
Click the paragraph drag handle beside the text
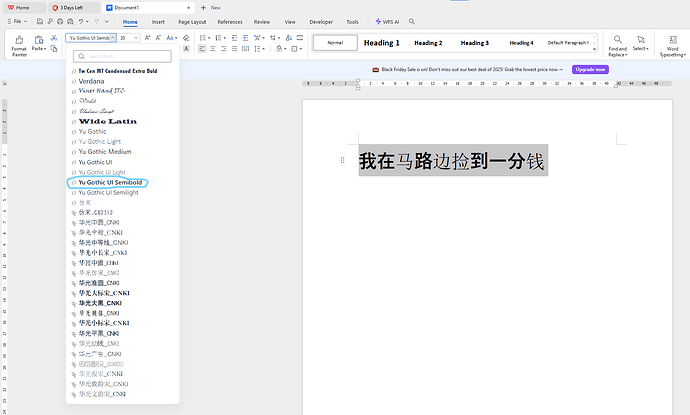point(342,160)
